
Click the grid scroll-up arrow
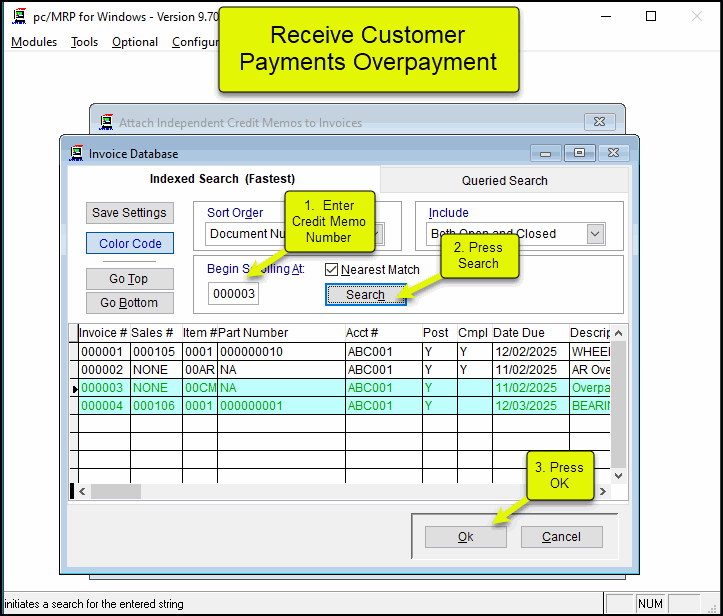pyautogui.click(x=618, y=333)
